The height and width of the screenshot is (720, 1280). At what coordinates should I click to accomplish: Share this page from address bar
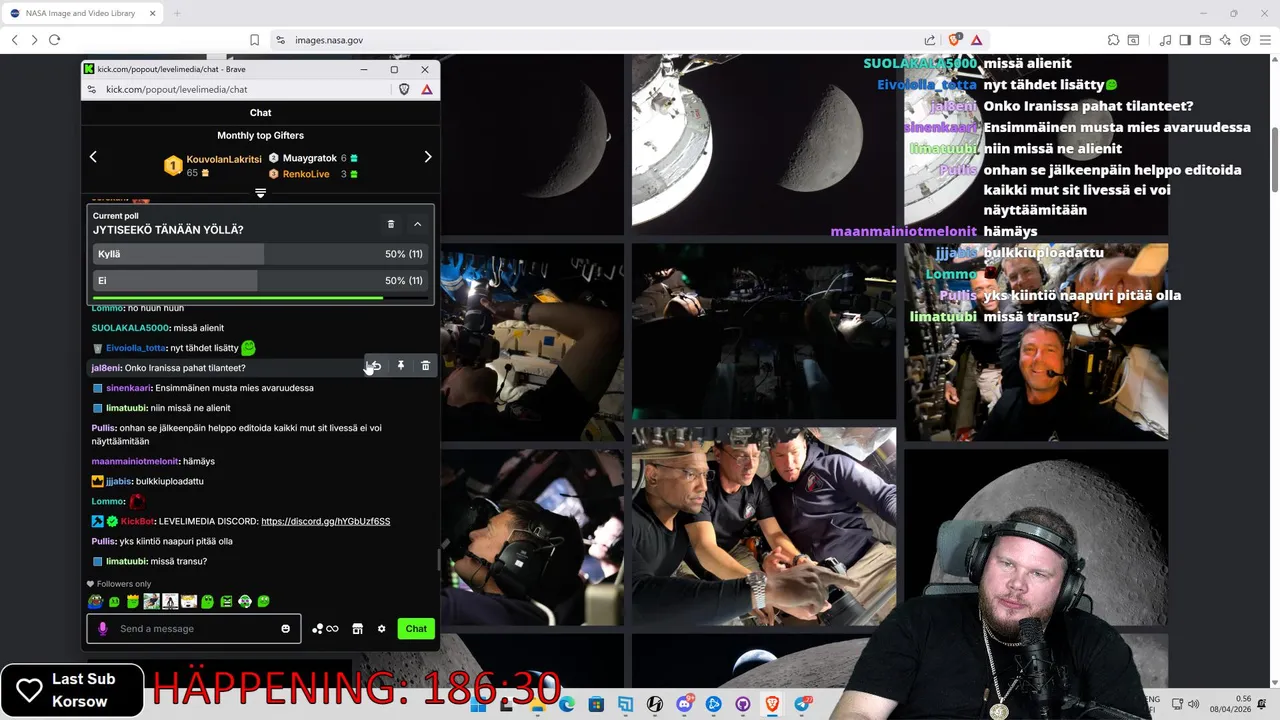[x=930, y=40]
